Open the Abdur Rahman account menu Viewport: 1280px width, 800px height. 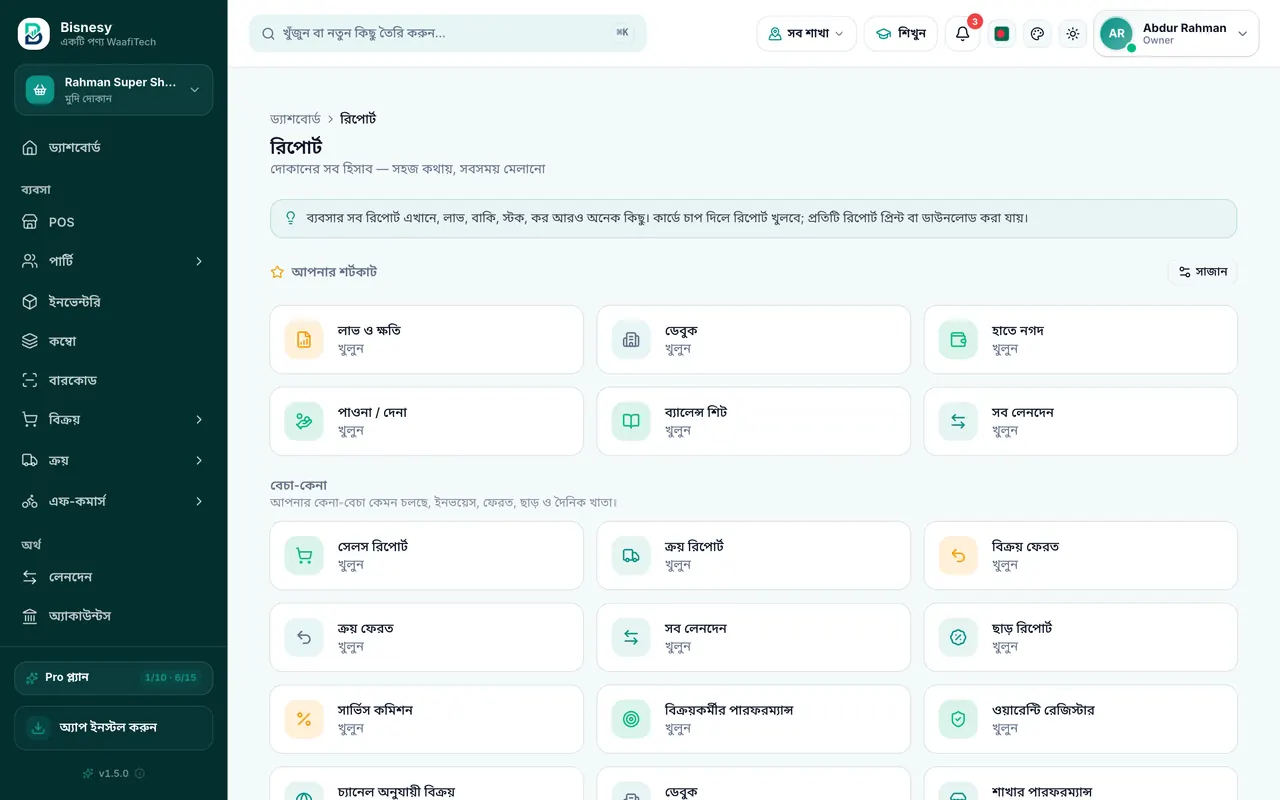[x=1176, y=34]
